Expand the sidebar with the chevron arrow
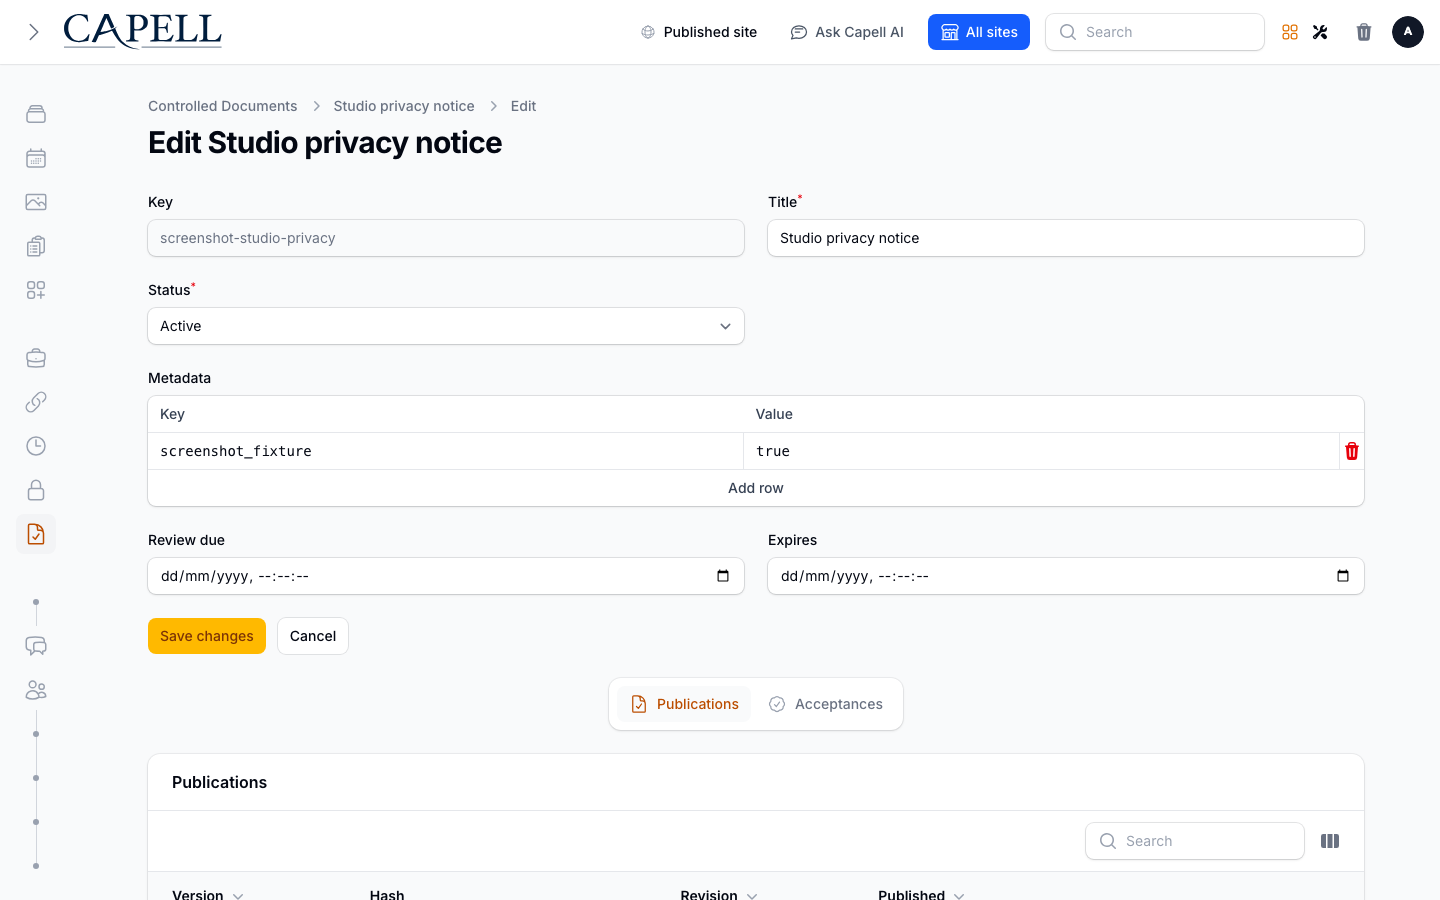This screenshot has height=900, width=1440. (x=34, y=32)
